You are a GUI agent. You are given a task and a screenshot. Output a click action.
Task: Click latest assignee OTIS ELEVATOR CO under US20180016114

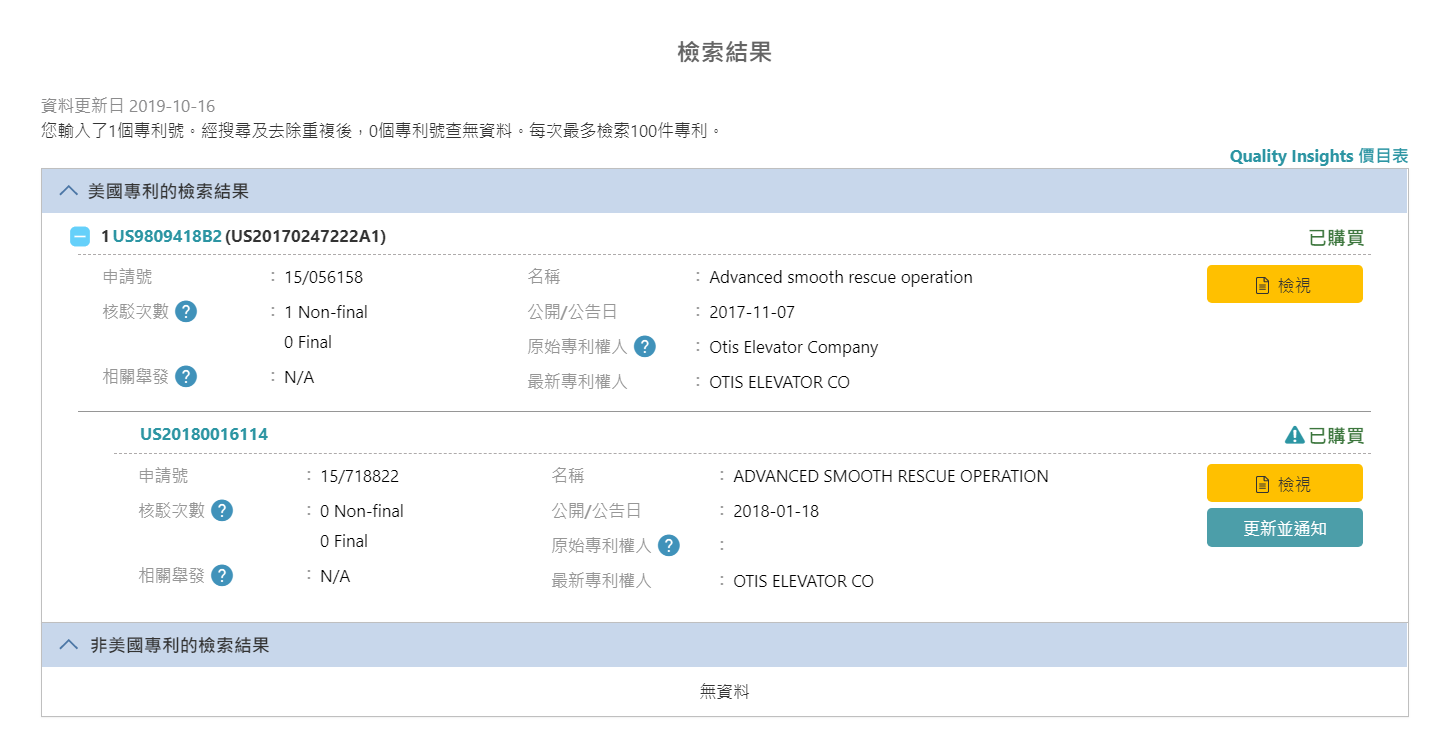tap(803, 581)
